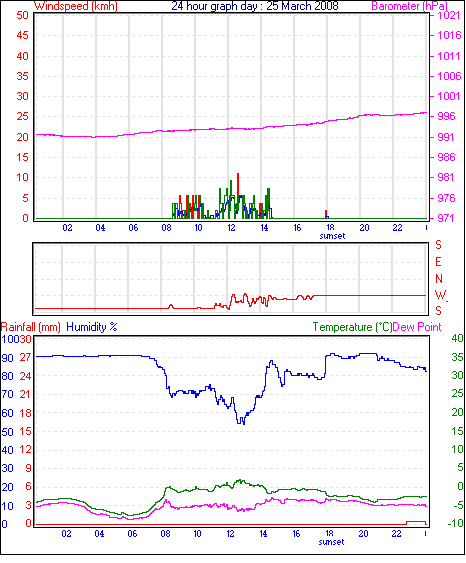Click the 'Windspeed (kmh)' axis label
The height and width of the screenshot is (563, 466).
coord(75,6)
